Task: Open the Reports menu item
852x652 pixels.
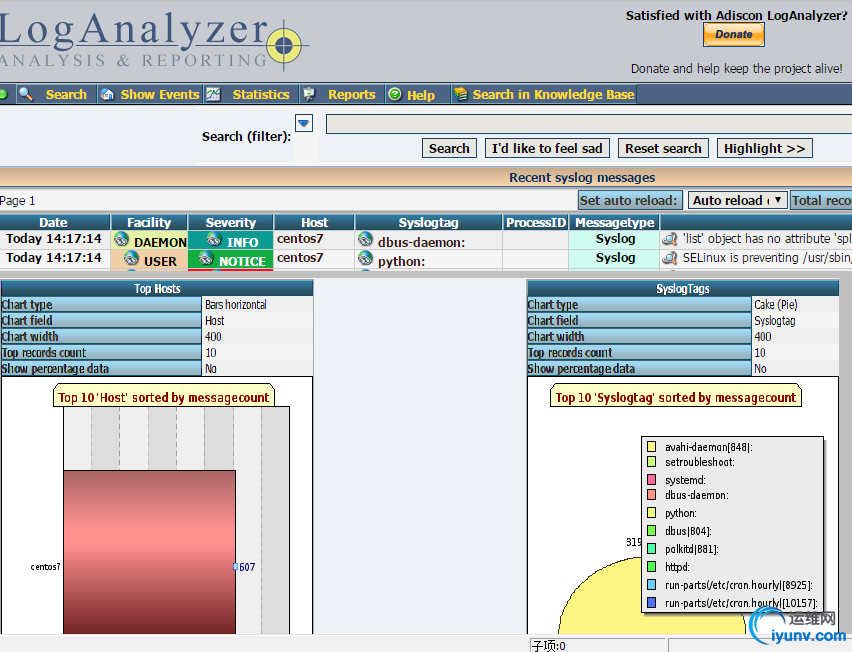Action: click(x=352, y=95)
